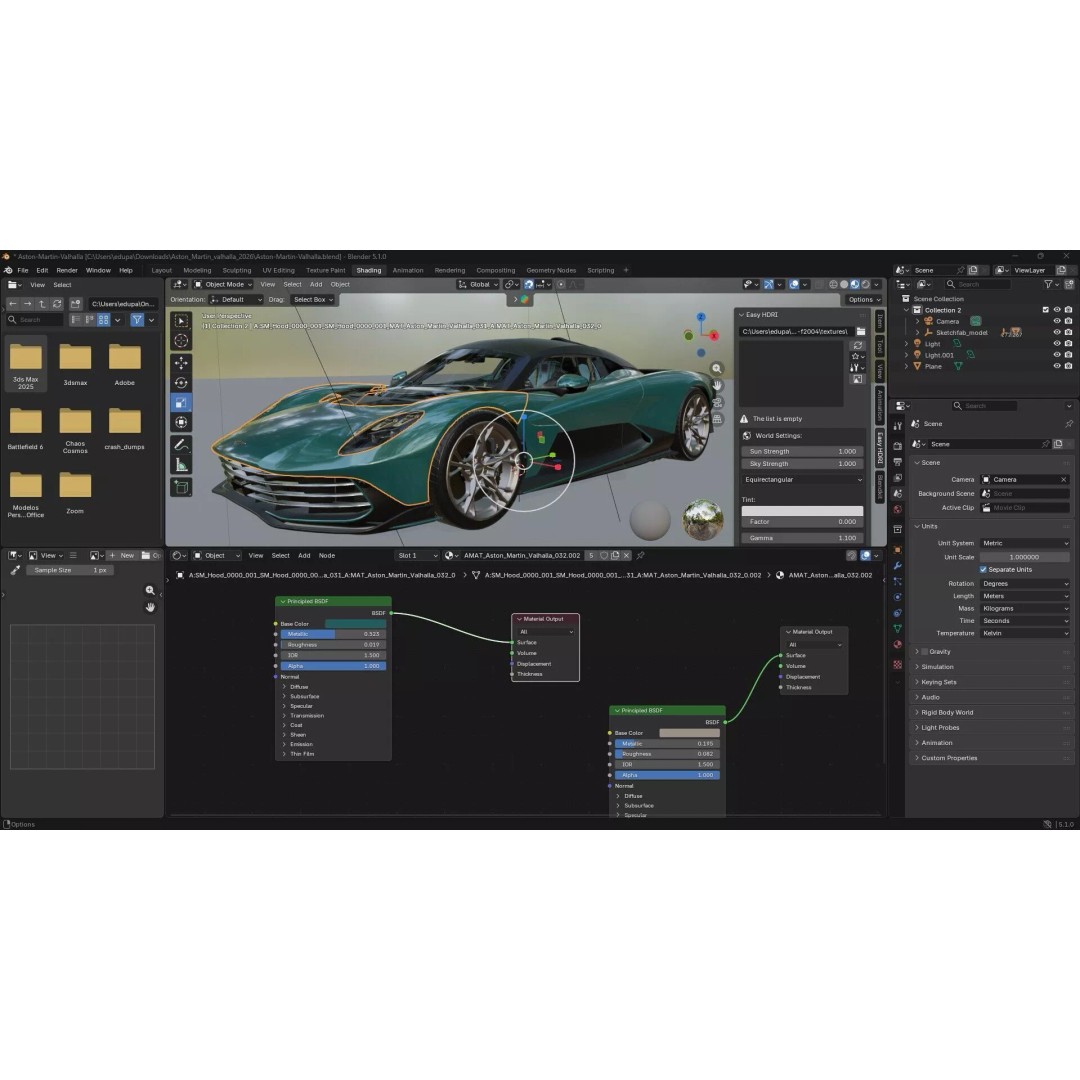Enable the Gravity checkbox

click(x=924, y=652)
